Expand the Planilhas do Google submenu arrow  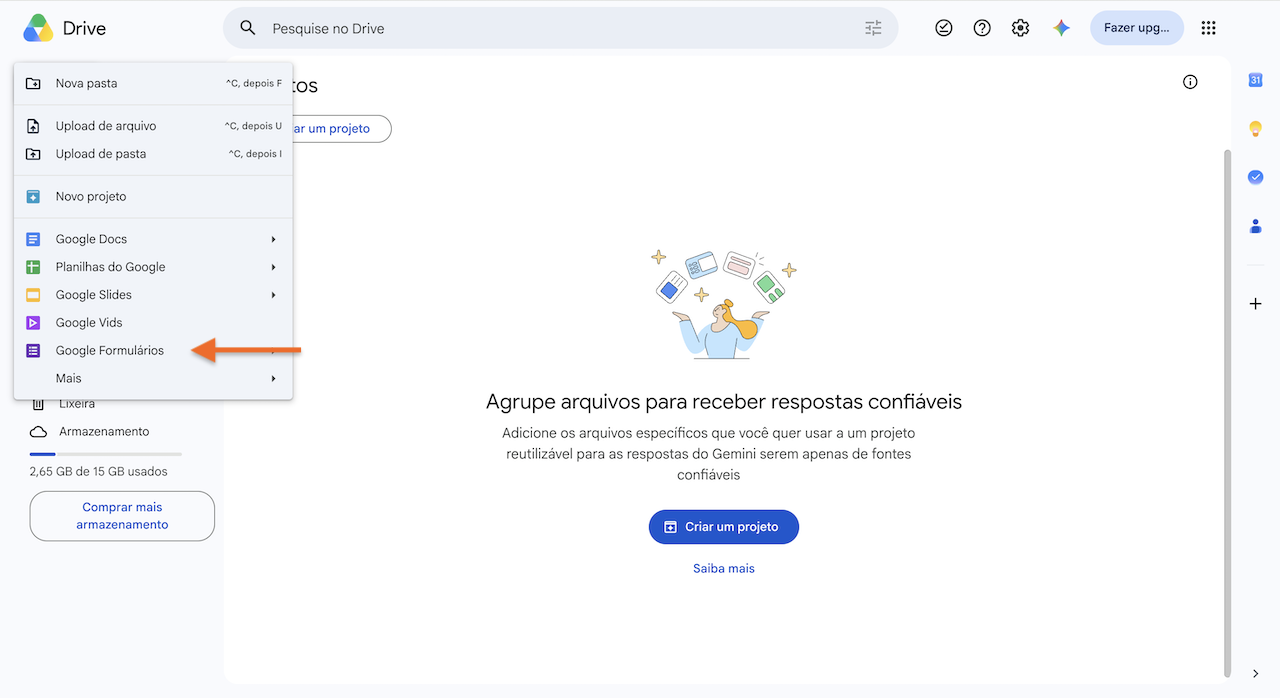pyautogui.click(x=273, y=267)
